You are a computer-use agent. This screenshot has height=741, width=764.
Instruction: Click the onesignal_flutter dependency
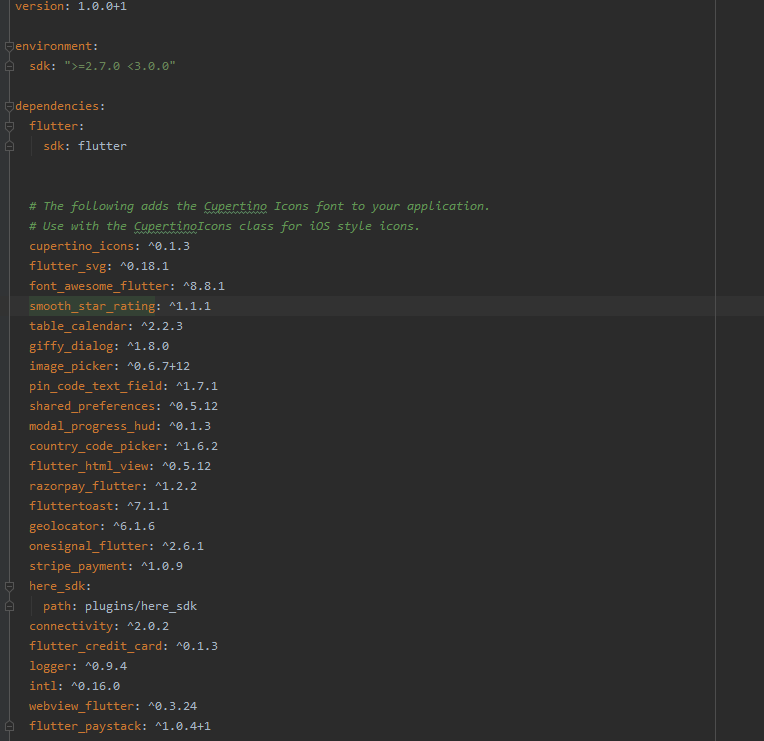(116, 546)
